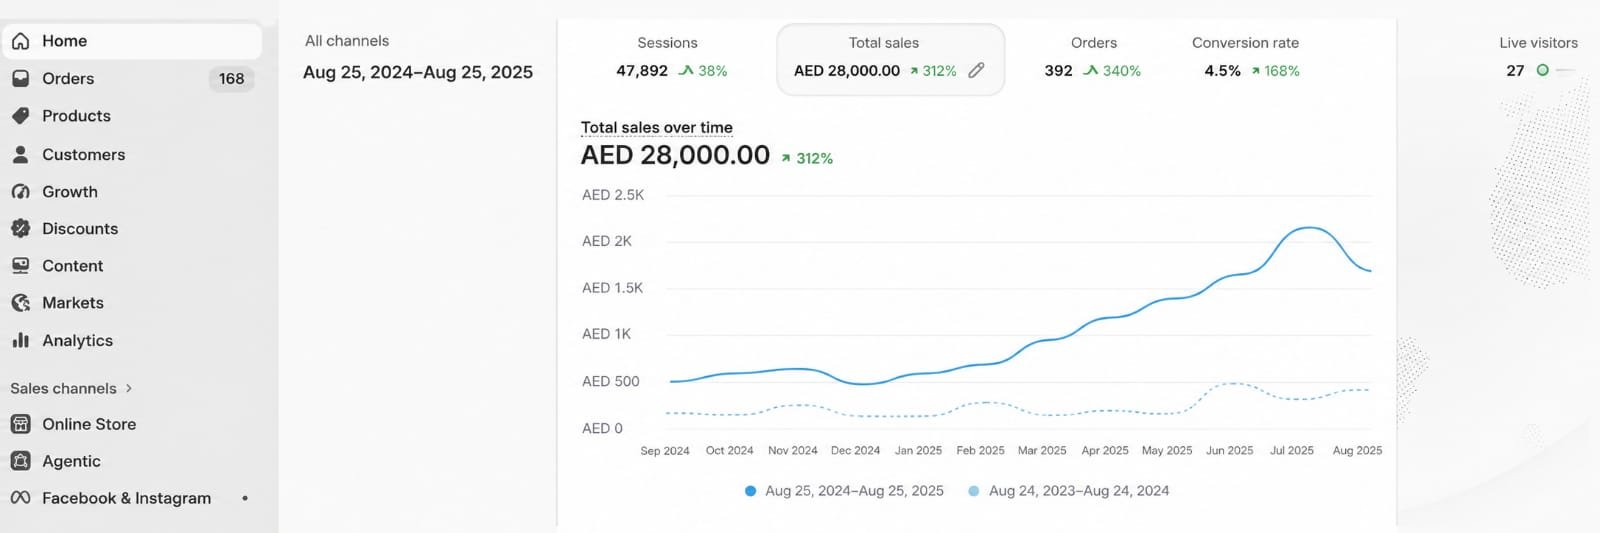
Task: Click the Conversion rate trend arrow icon
Action: coord(1255,71)
